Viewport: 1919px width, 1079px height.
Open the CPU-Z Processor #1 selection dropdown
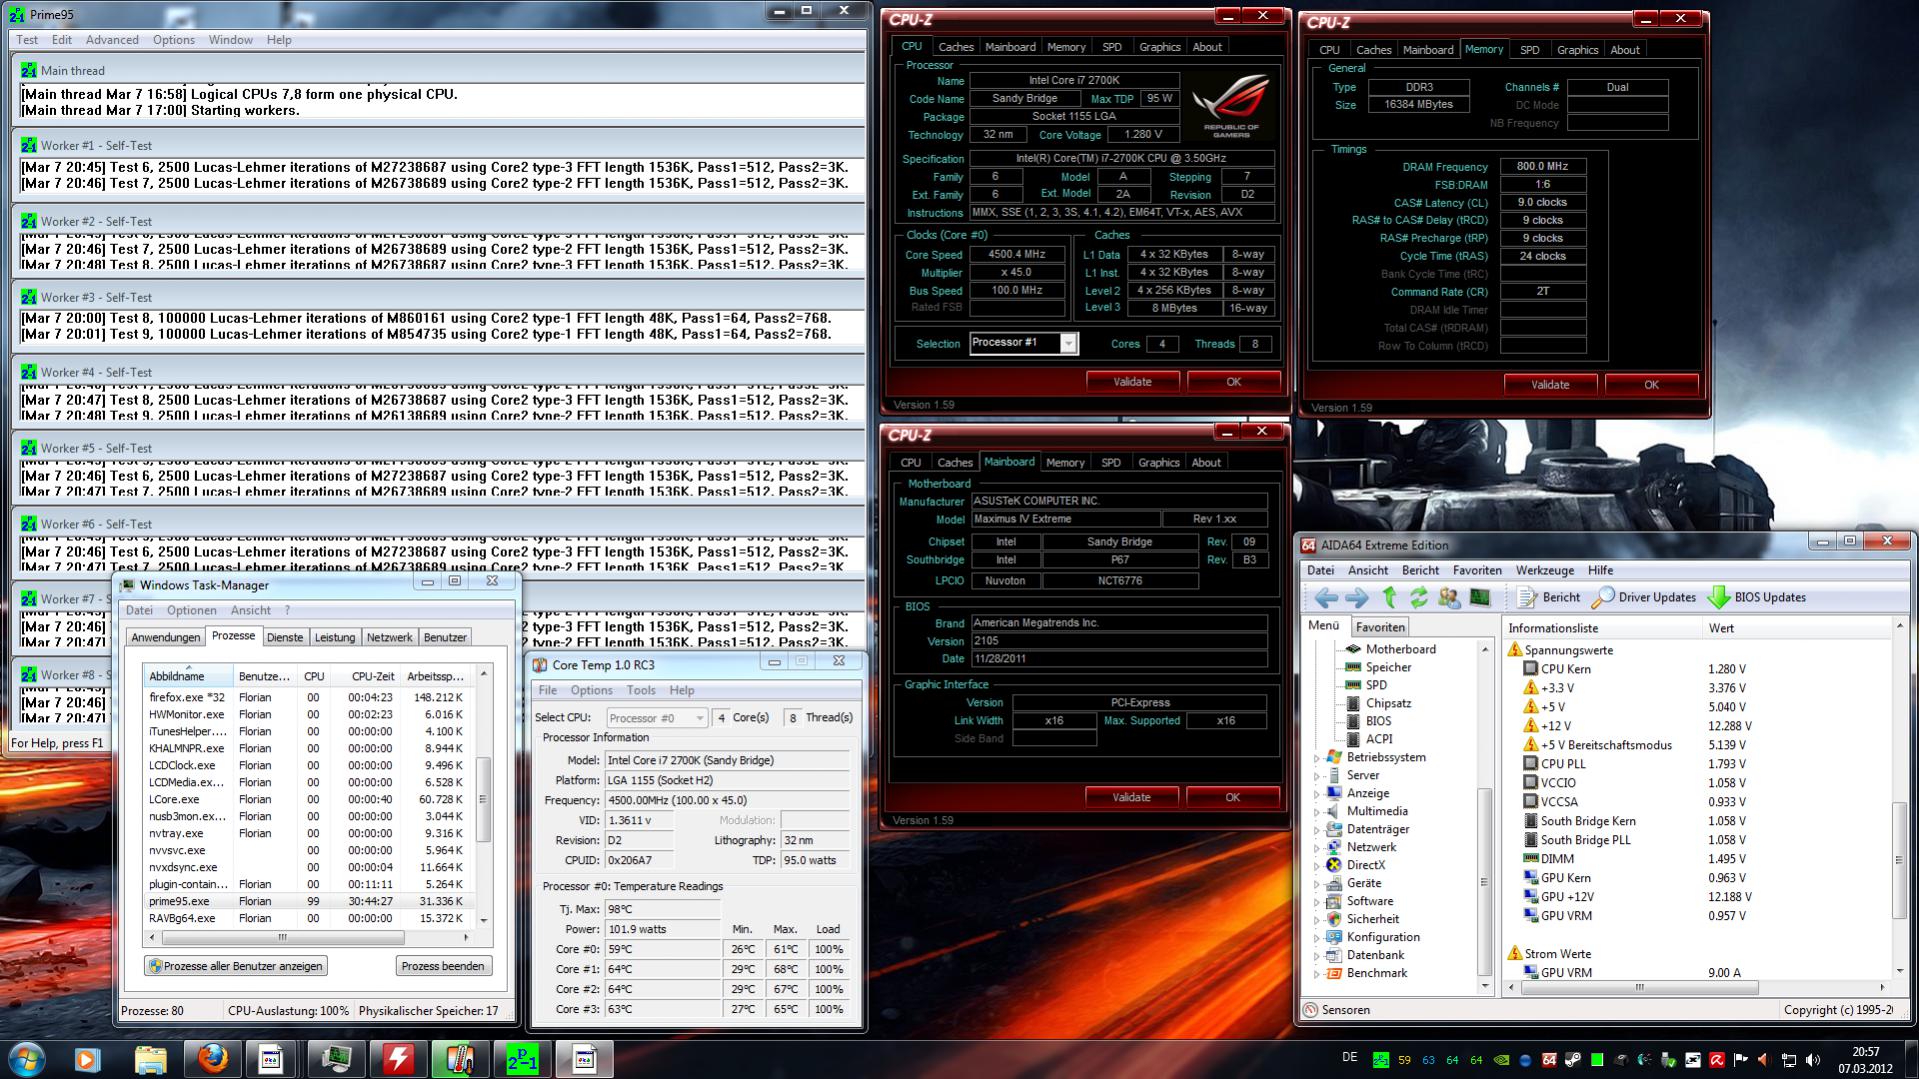pos(1068,344)
